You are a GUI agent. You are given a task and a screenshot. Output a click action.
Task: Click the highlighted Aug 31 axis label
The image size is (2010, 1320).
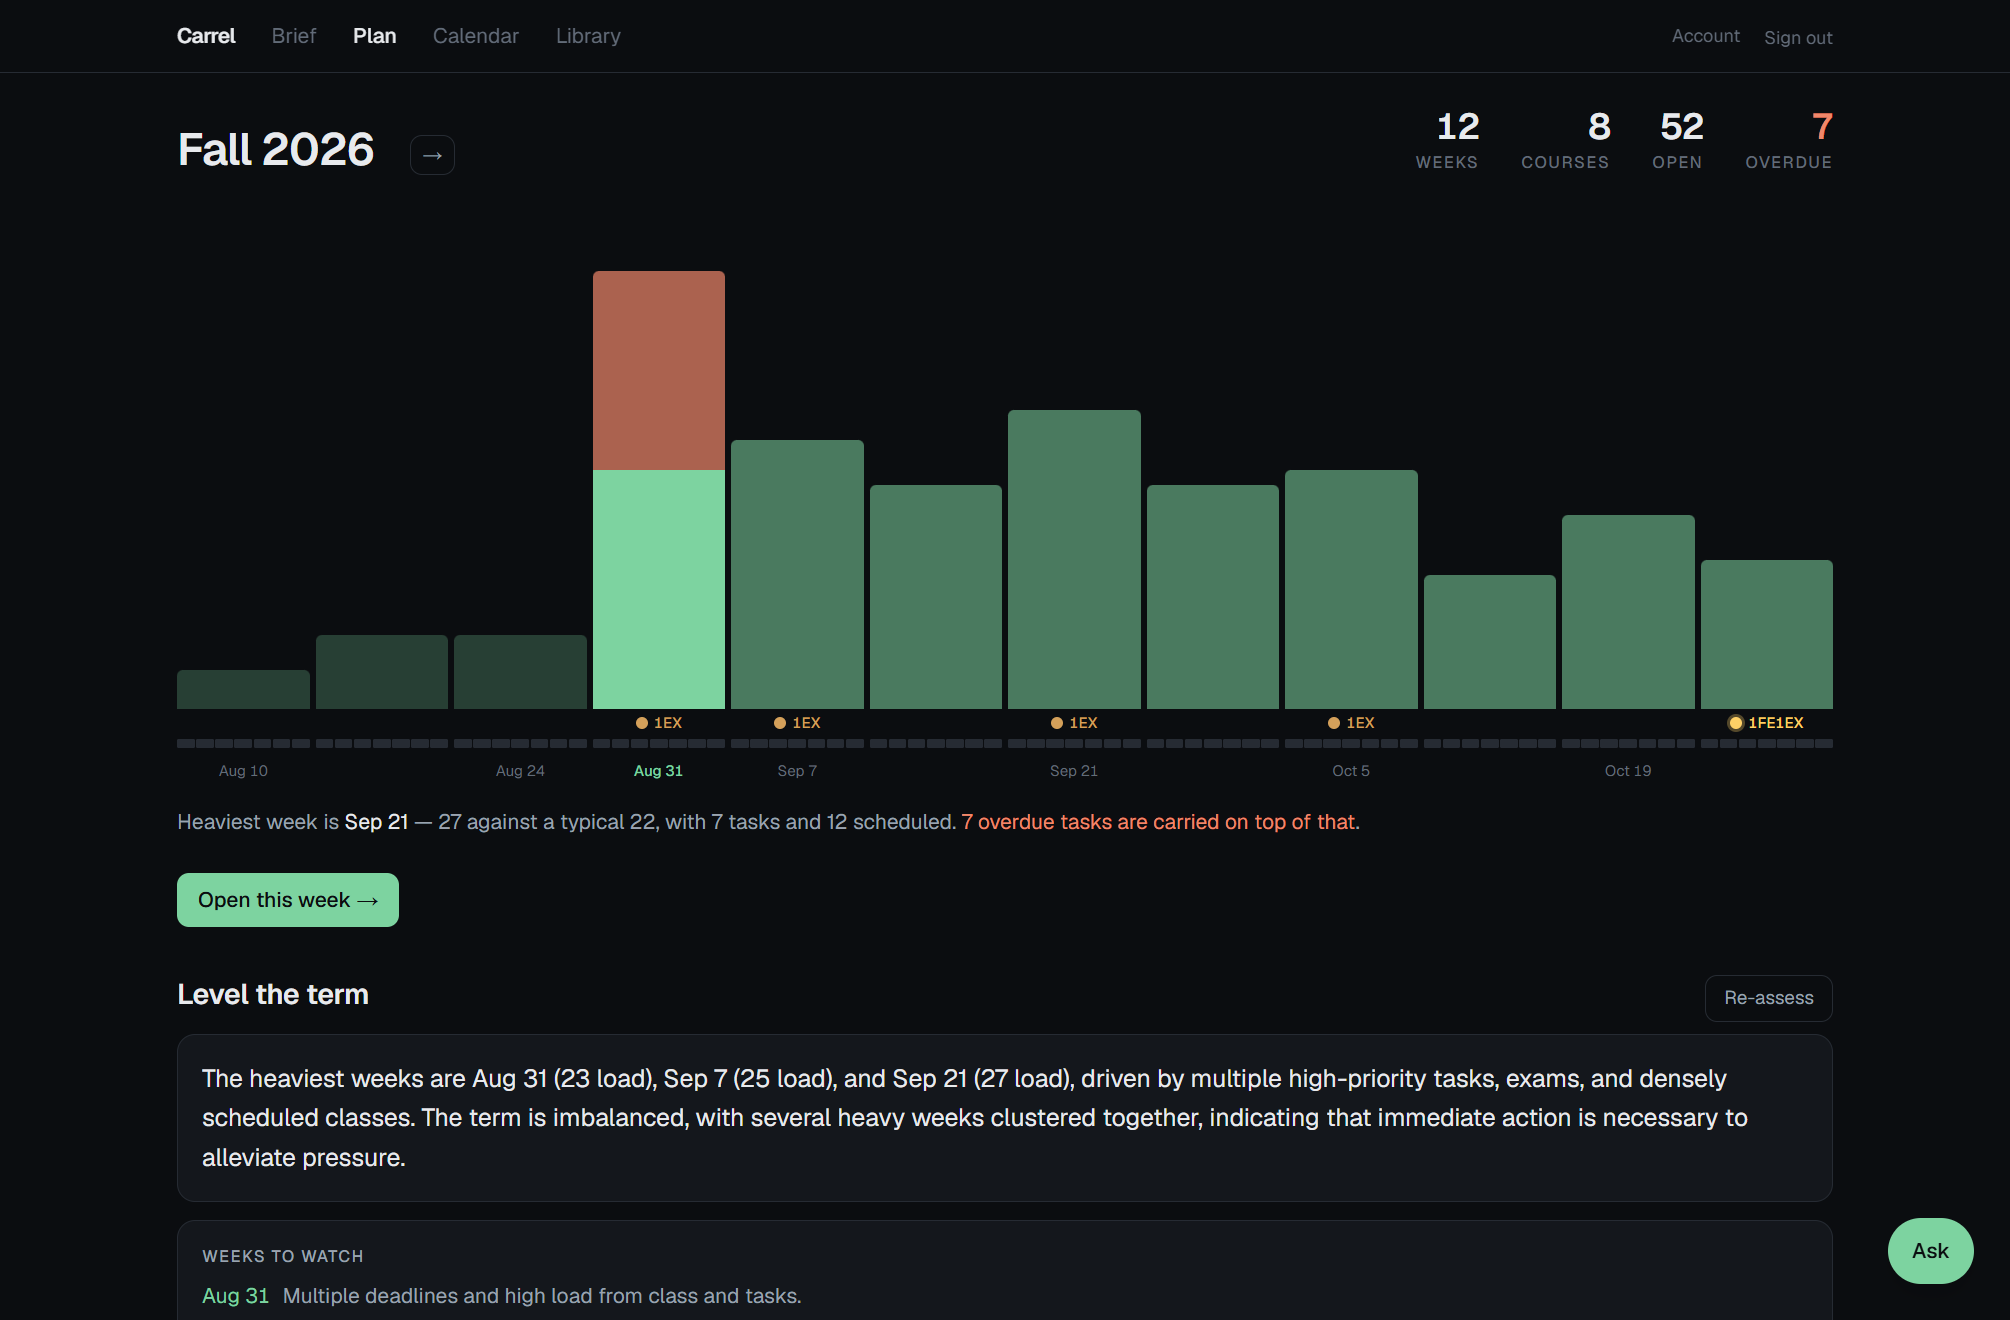(658, 771)
